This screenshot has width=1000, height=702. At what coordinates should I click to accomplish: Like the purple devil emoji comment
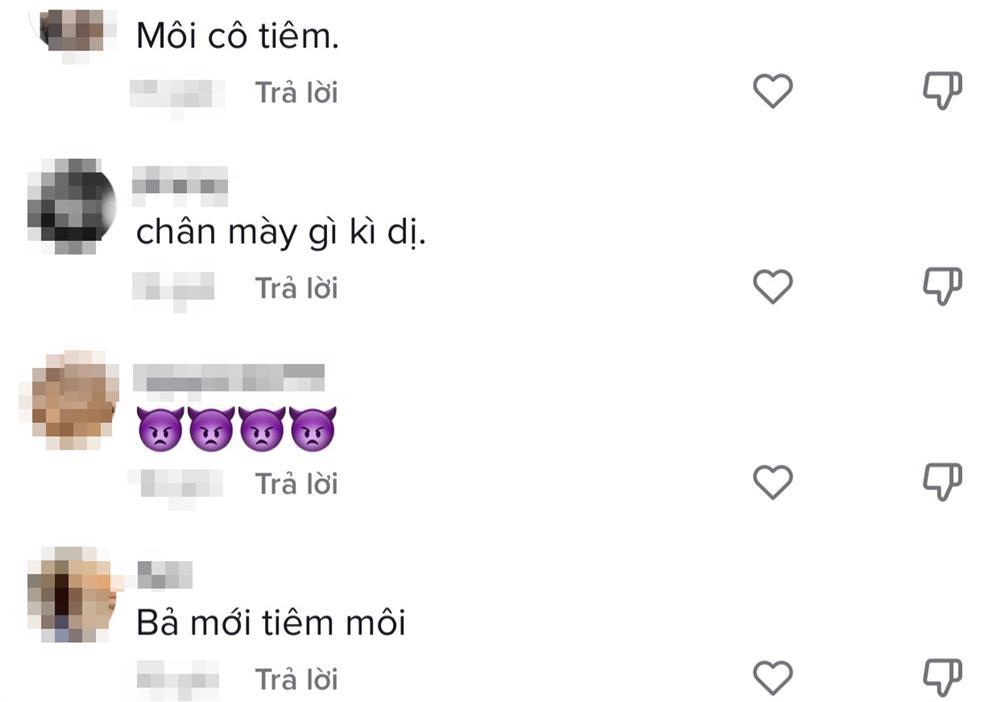[772, 484]
